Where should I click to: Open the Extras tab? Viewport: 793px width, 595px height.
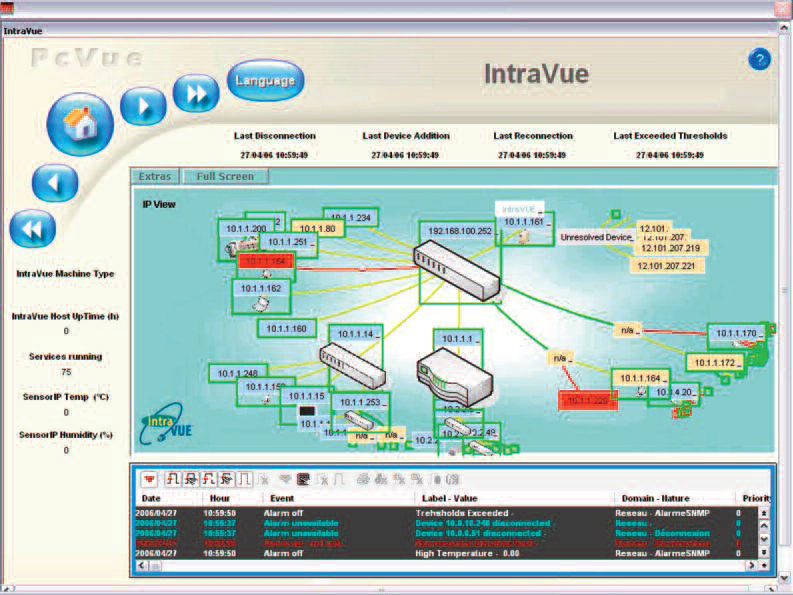155,176
